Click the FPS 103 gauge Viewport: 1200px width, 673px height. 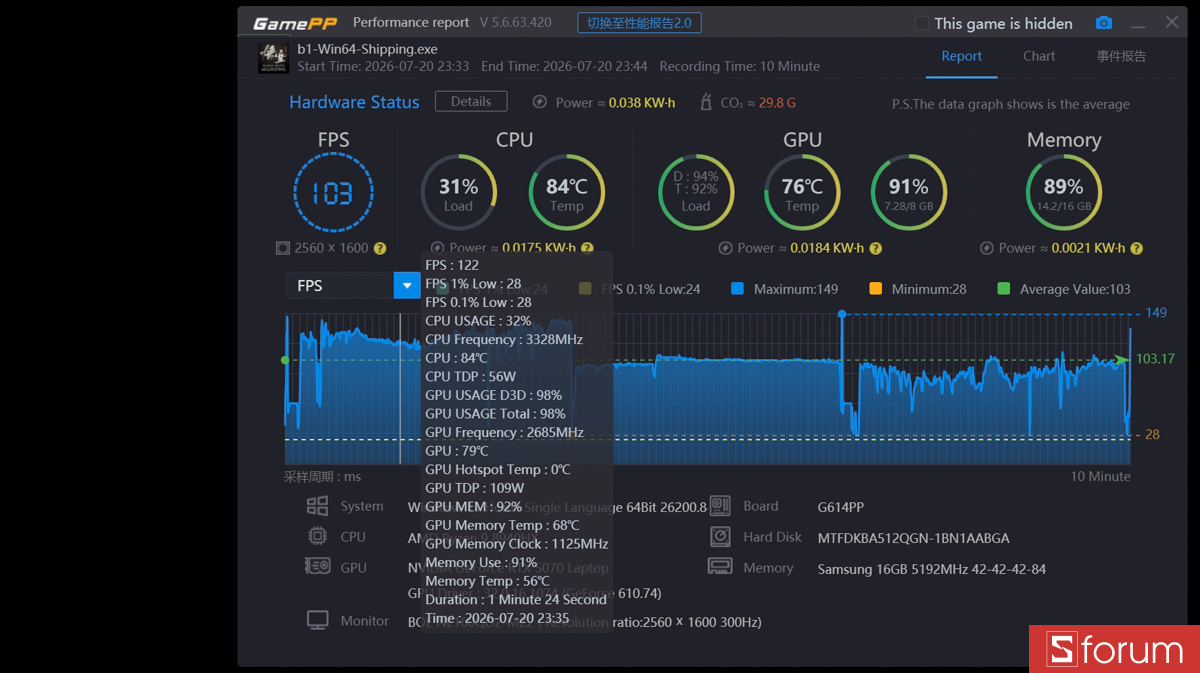click(333, 193)
